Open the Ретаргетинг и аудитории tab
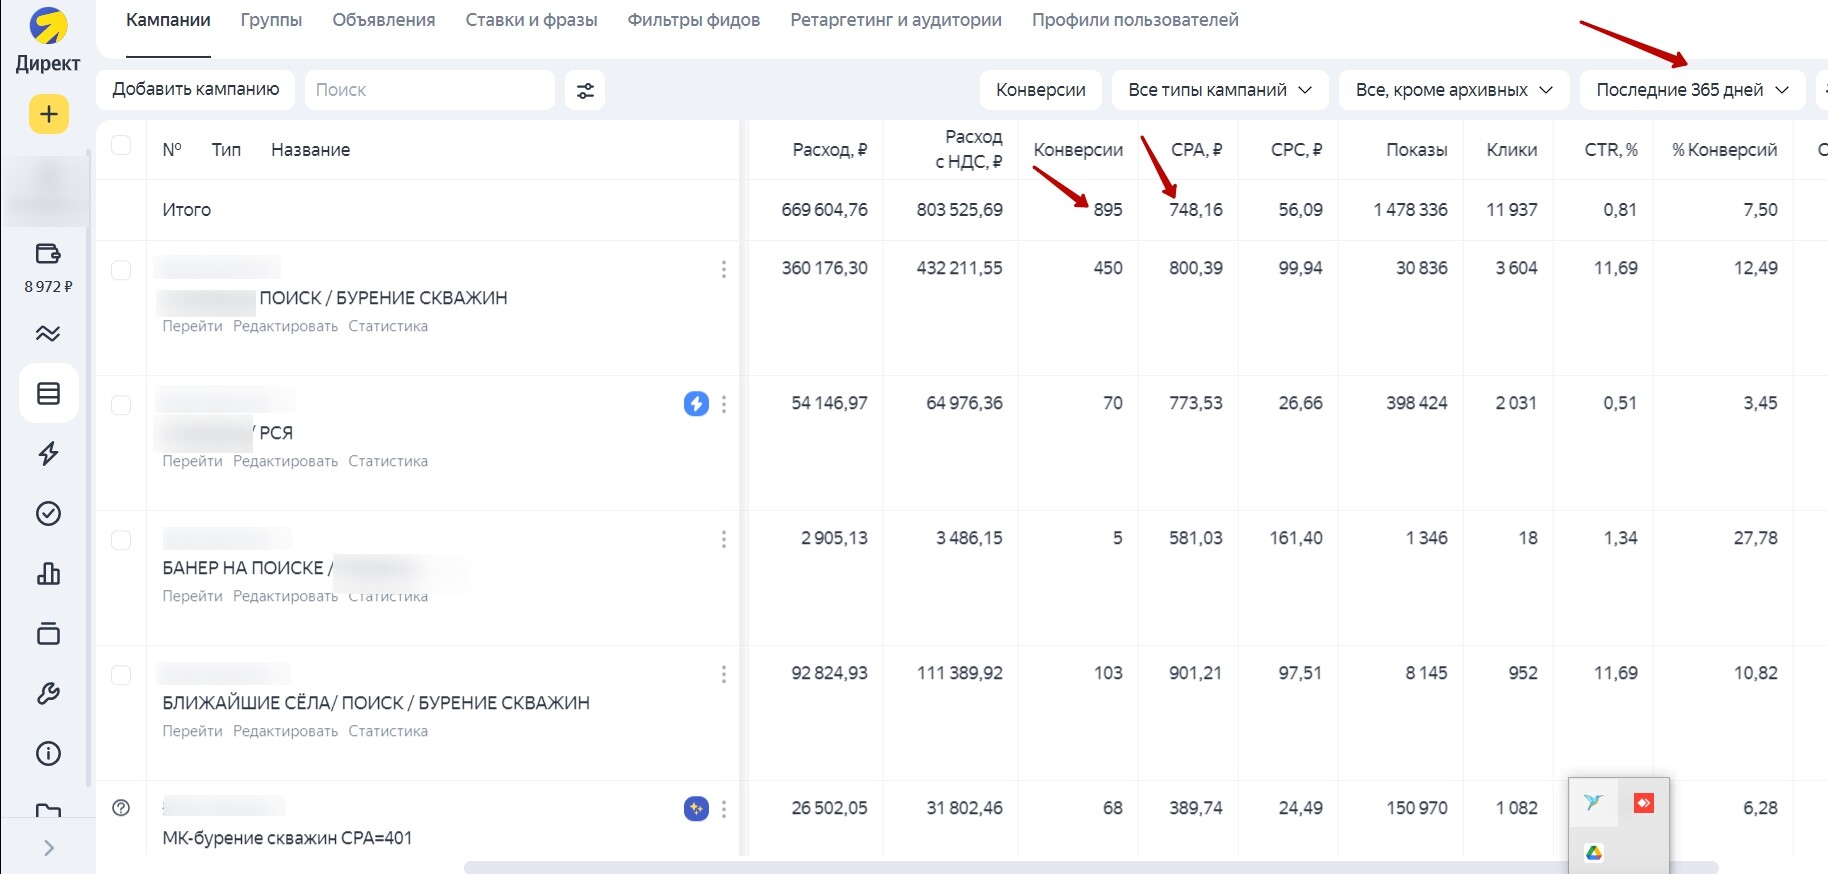Screen dimensions: 1828x874 pyautogui.click(x=895, y=20)
